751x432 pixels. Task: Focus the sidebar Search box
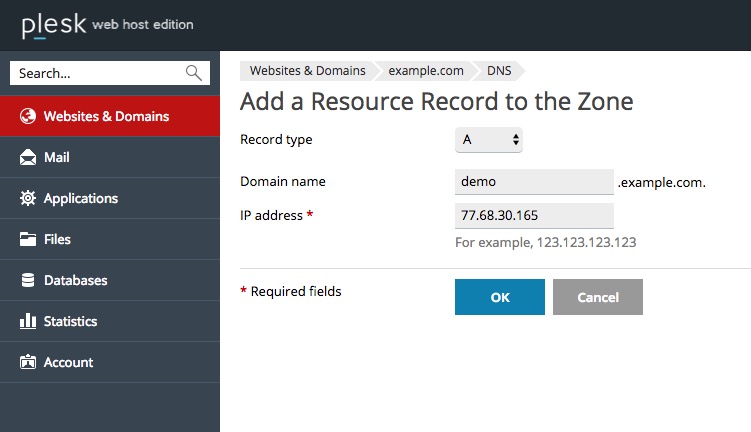click(x=110, y=73)
